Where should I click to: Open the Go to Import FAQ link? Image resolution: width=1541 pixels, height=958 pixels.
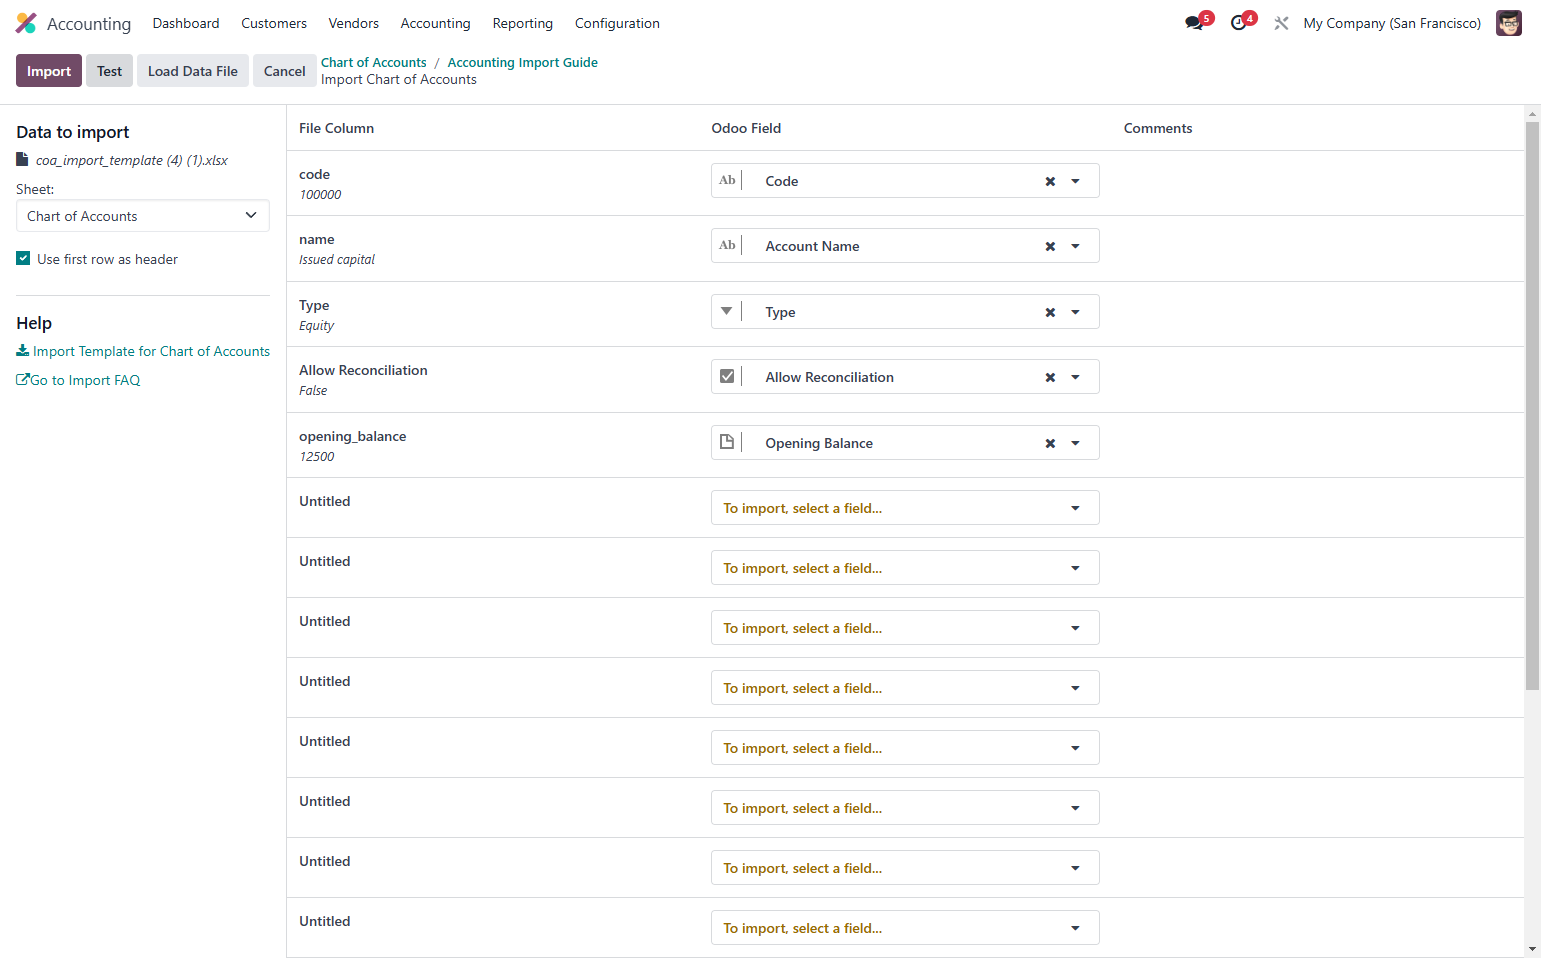point(85,380)
